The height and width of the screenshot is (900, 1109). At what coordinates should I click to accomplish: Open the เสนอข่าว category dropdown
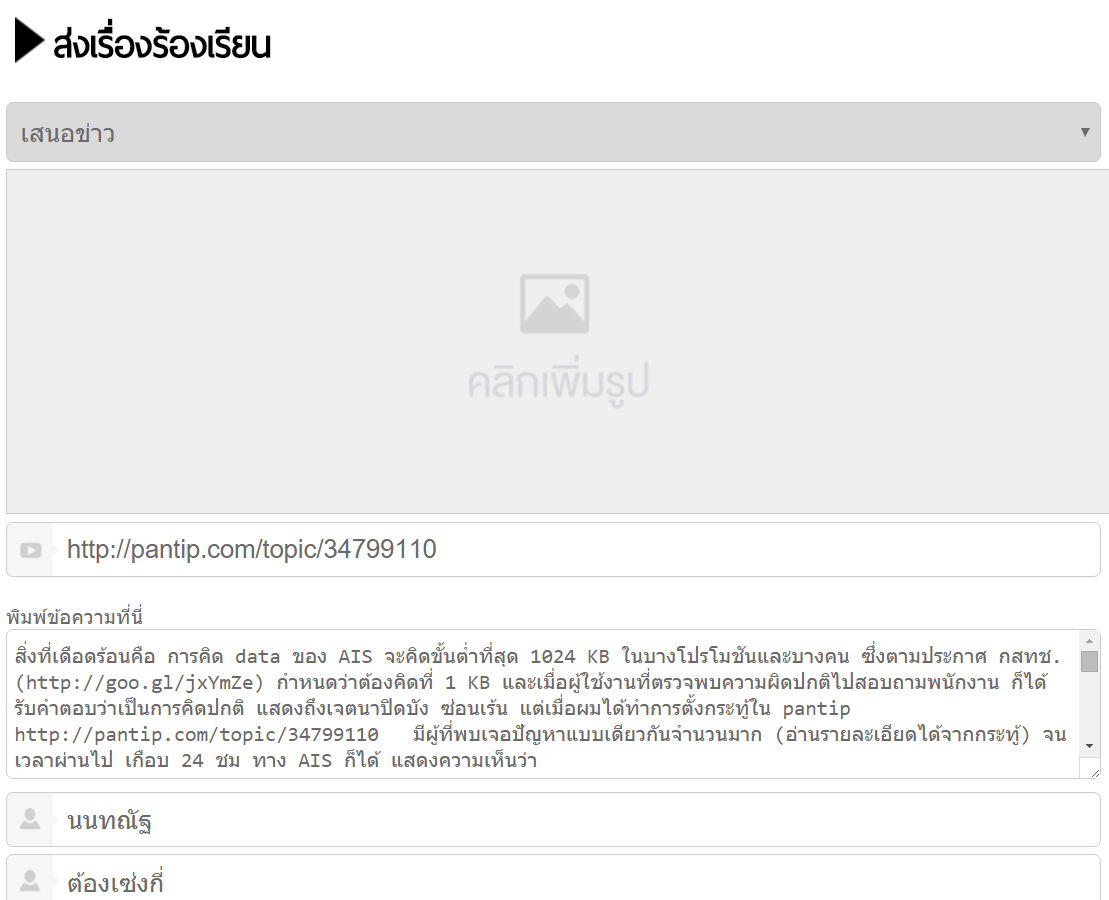pyautogui.click(x=553, y=132)
